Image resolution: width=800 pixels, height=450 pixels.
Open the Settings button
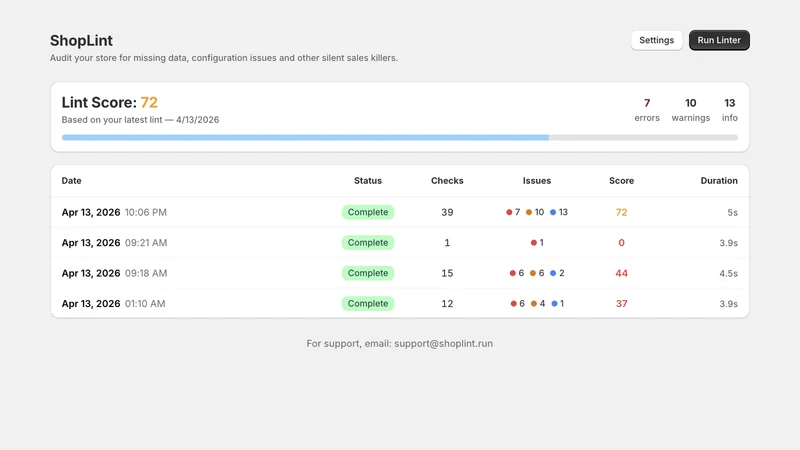(656, 40)
